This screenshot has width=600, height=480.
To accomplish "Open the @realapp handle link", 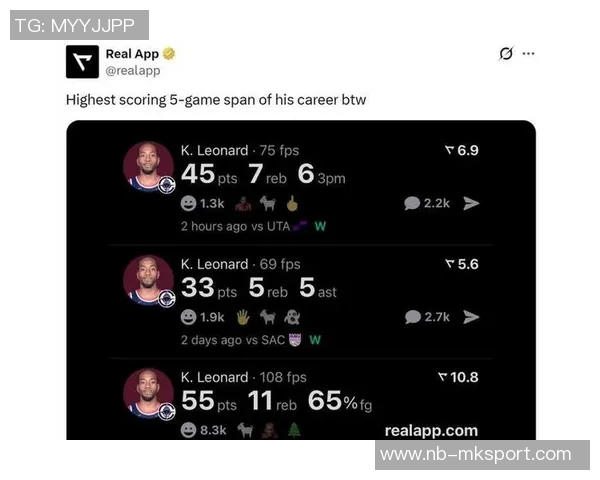I will point(133,71).
